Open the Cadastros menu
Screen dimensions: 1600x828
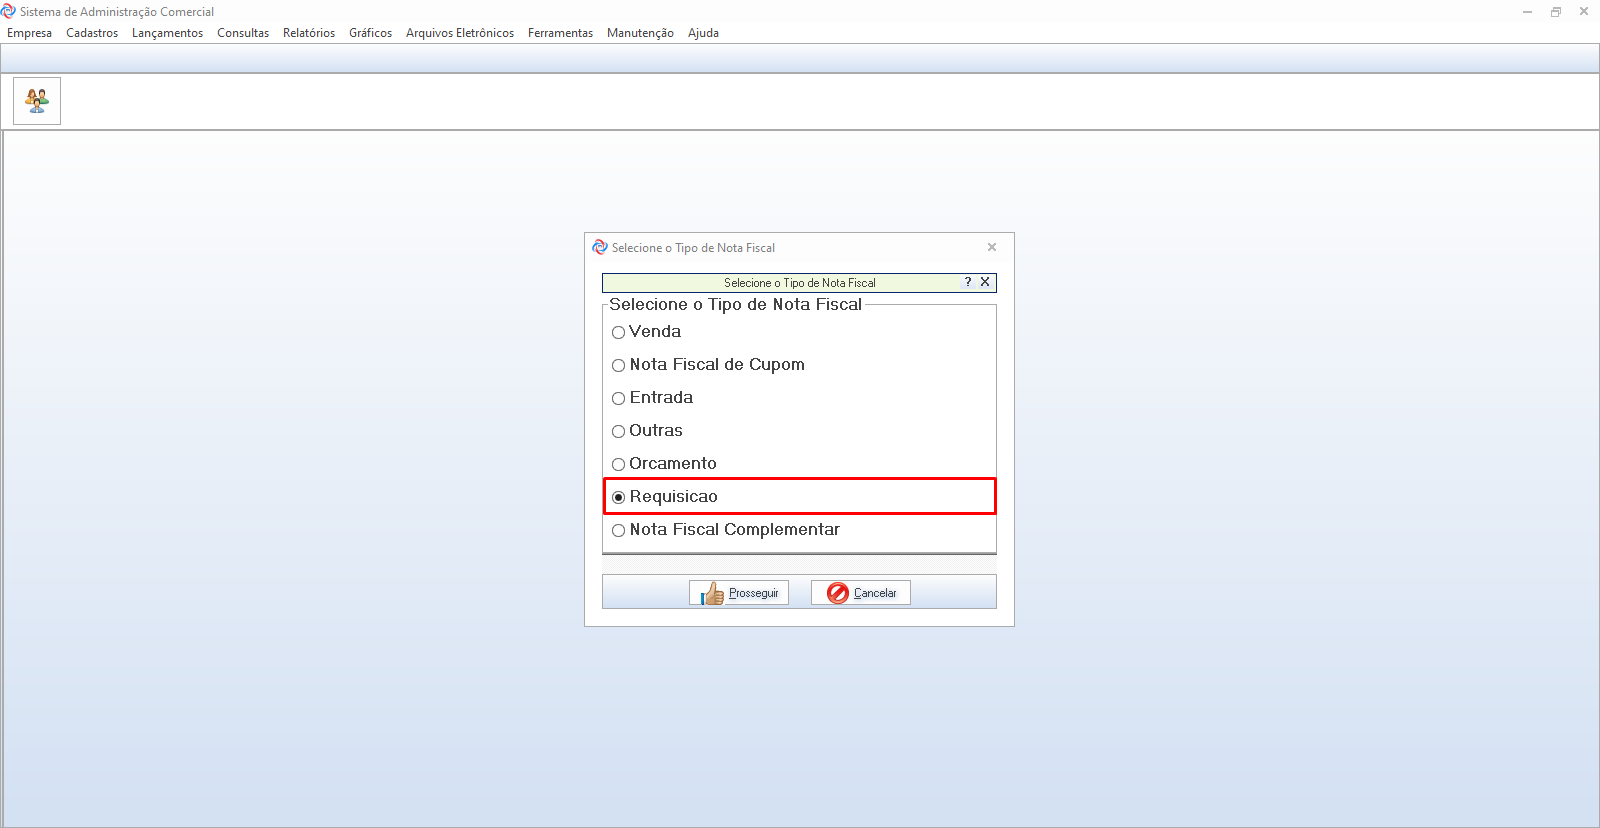pyautogui.click(x=92, y=33)
